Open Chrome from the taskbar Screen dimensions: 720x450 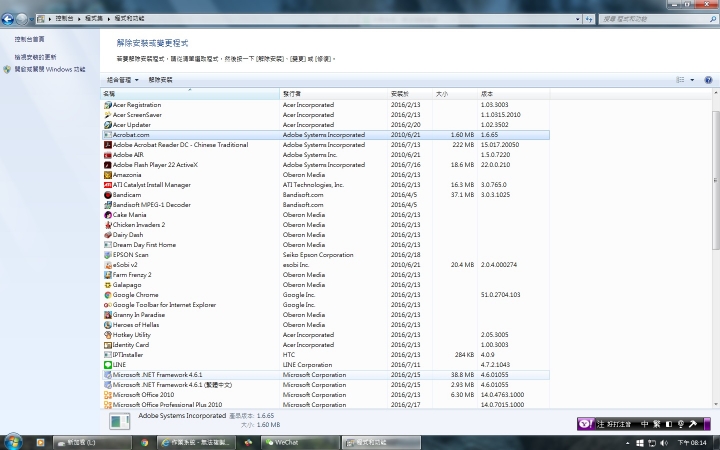pyautogui.click(x=145, y=443)
